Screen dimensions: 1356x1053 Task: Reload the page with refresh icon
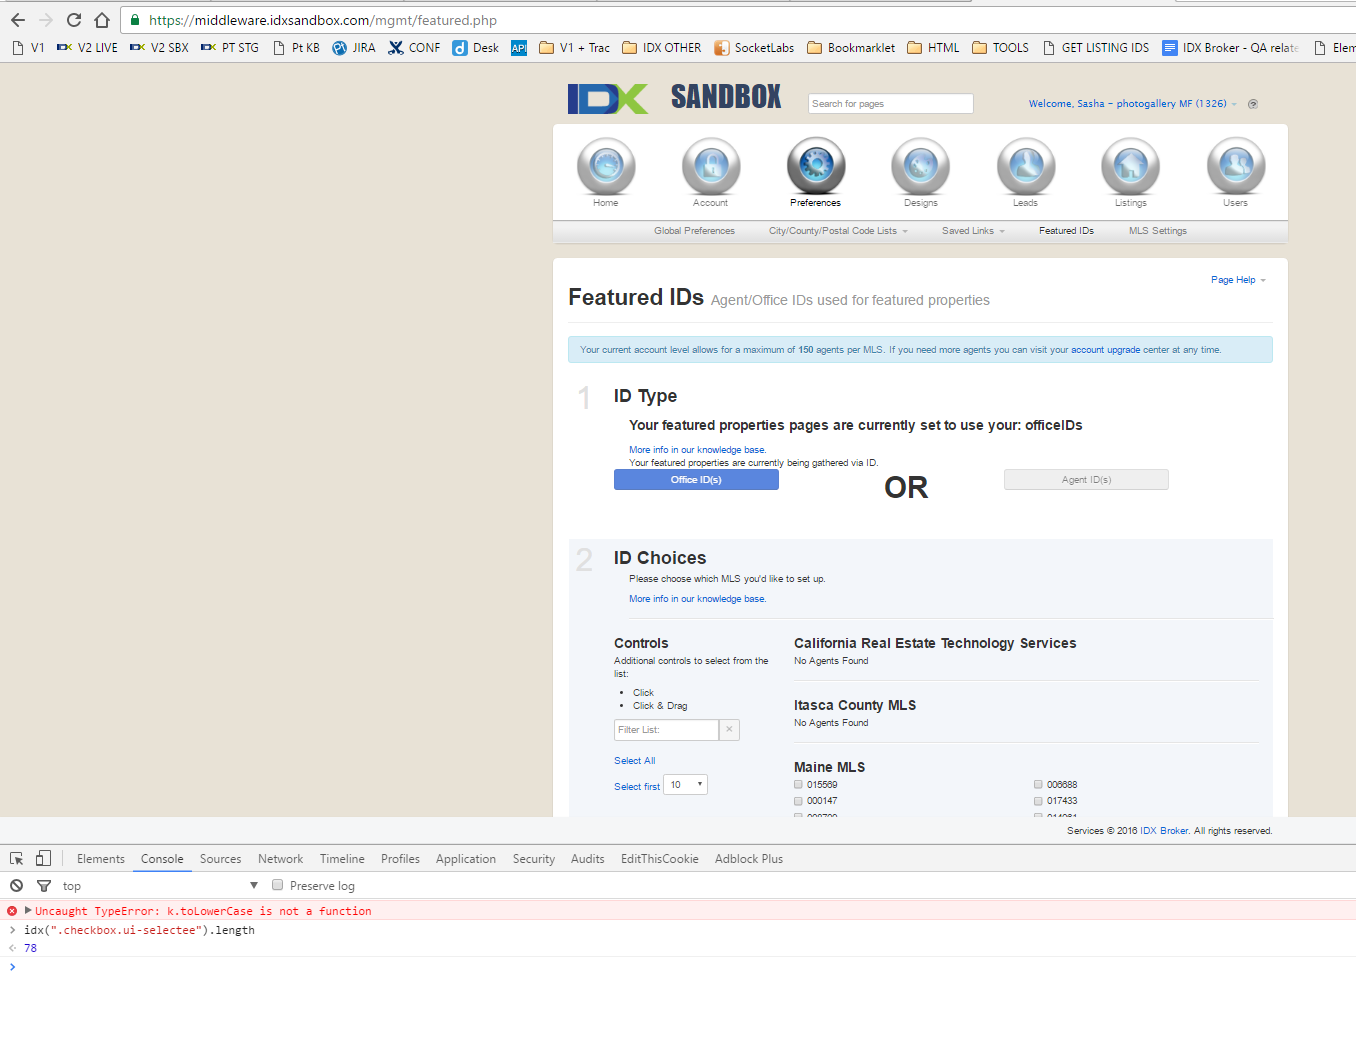point(74,20)
